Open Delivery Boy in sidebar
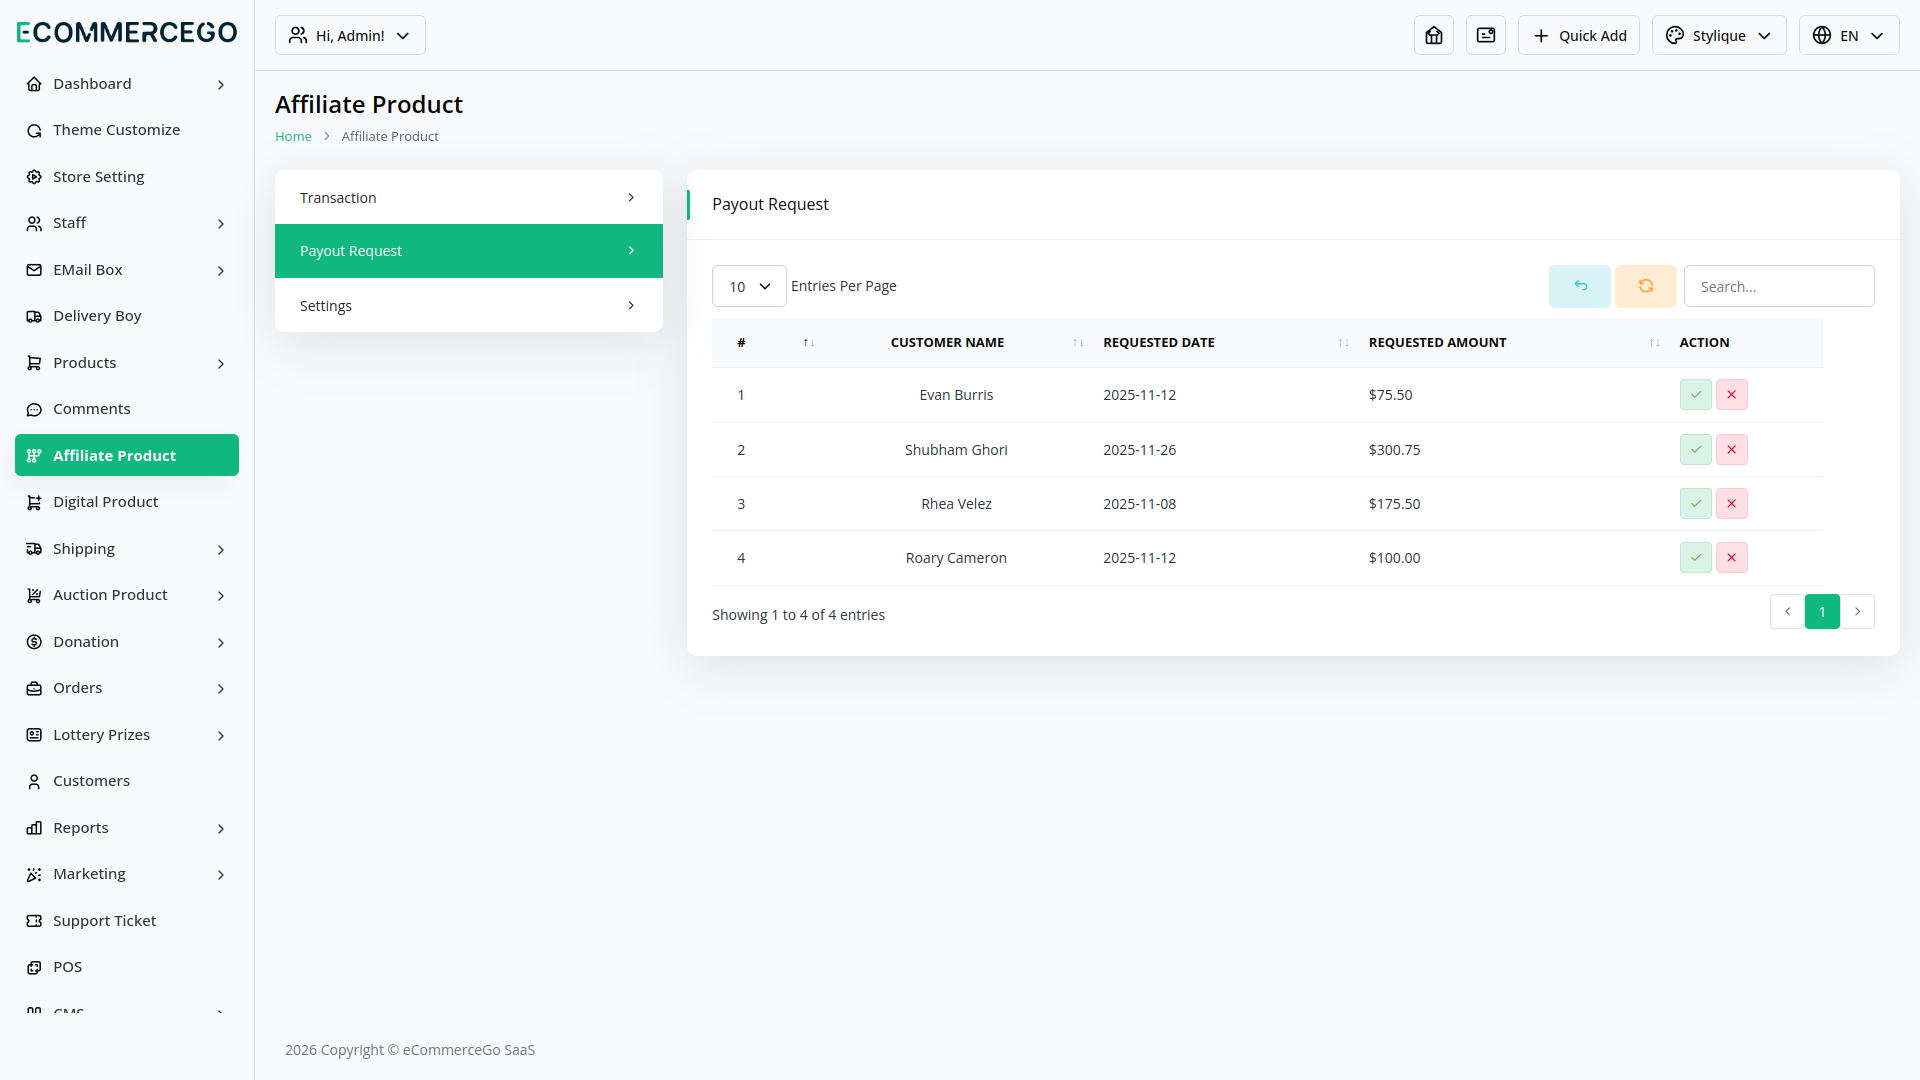The image size is (1920, 1080). pyautogui.click(x=127, y=316)
